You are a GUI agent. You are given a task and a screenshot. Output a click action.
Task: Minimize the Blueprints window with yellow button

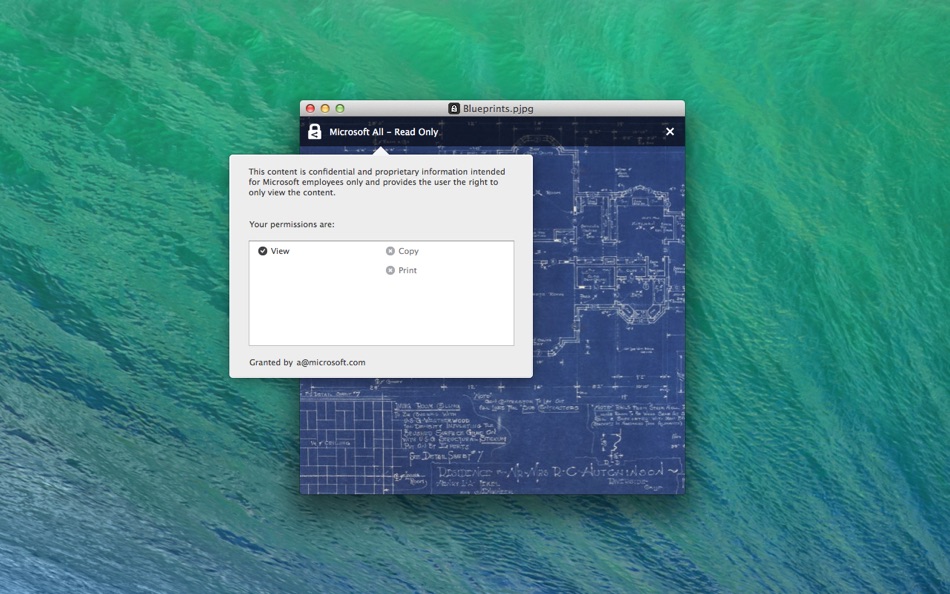(x=325, y=108)
